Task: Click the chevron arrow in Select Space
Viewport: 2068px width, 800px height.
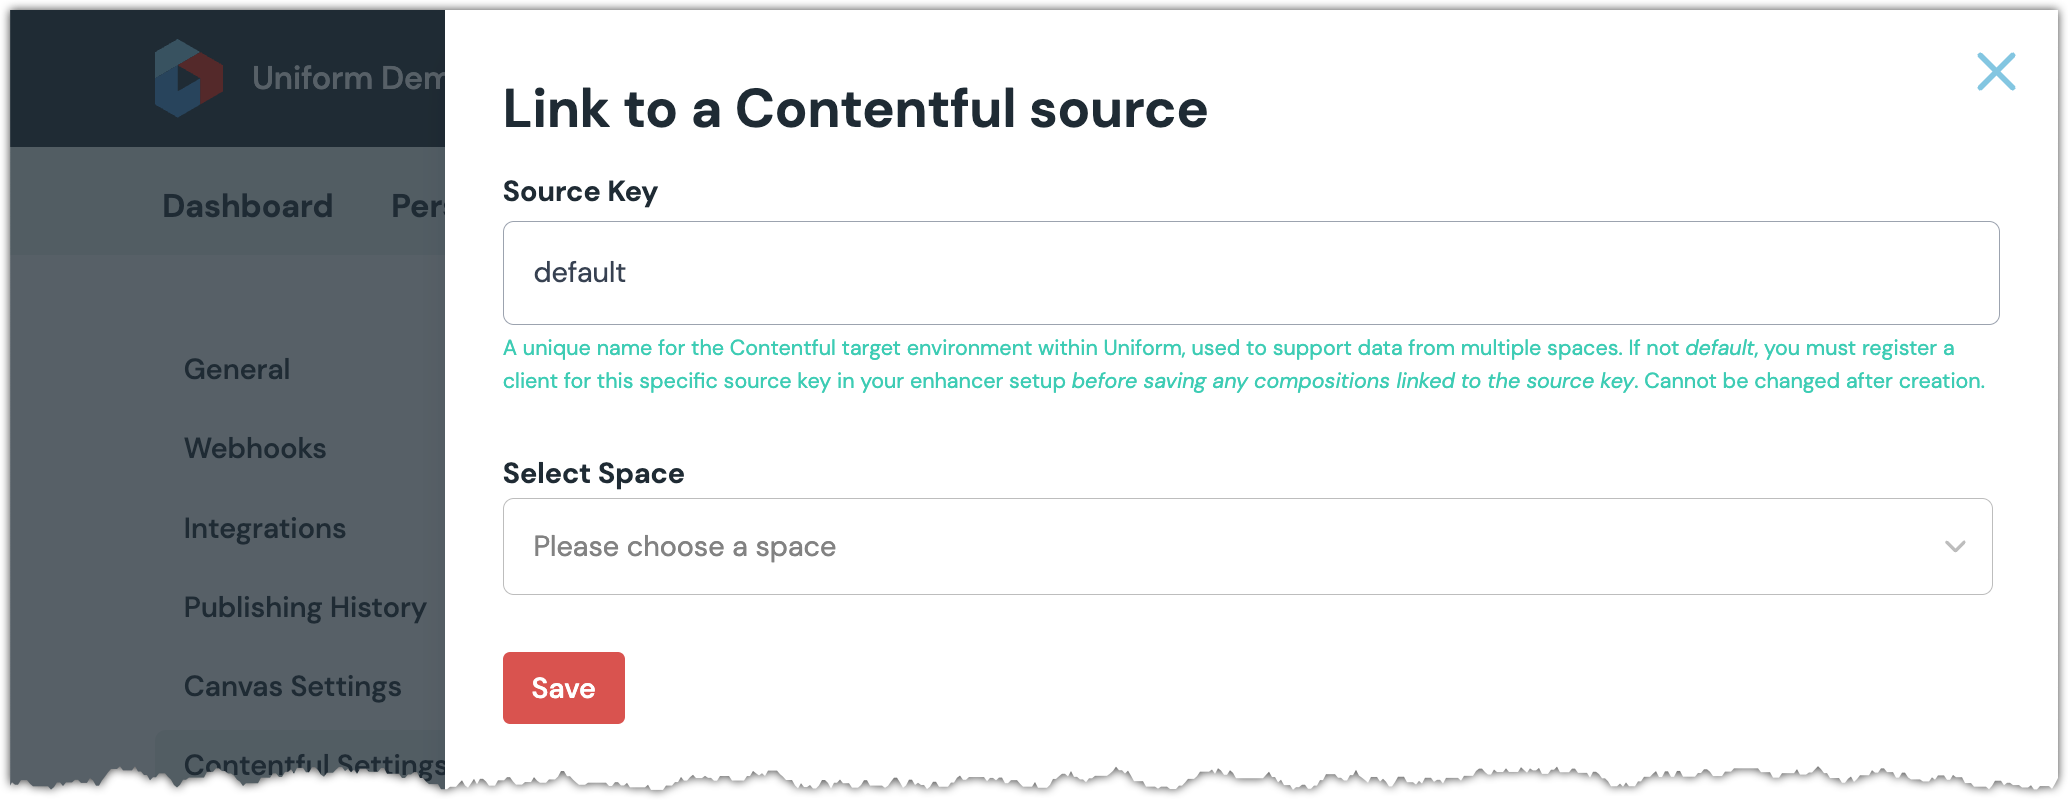Action: point(1954,546)
